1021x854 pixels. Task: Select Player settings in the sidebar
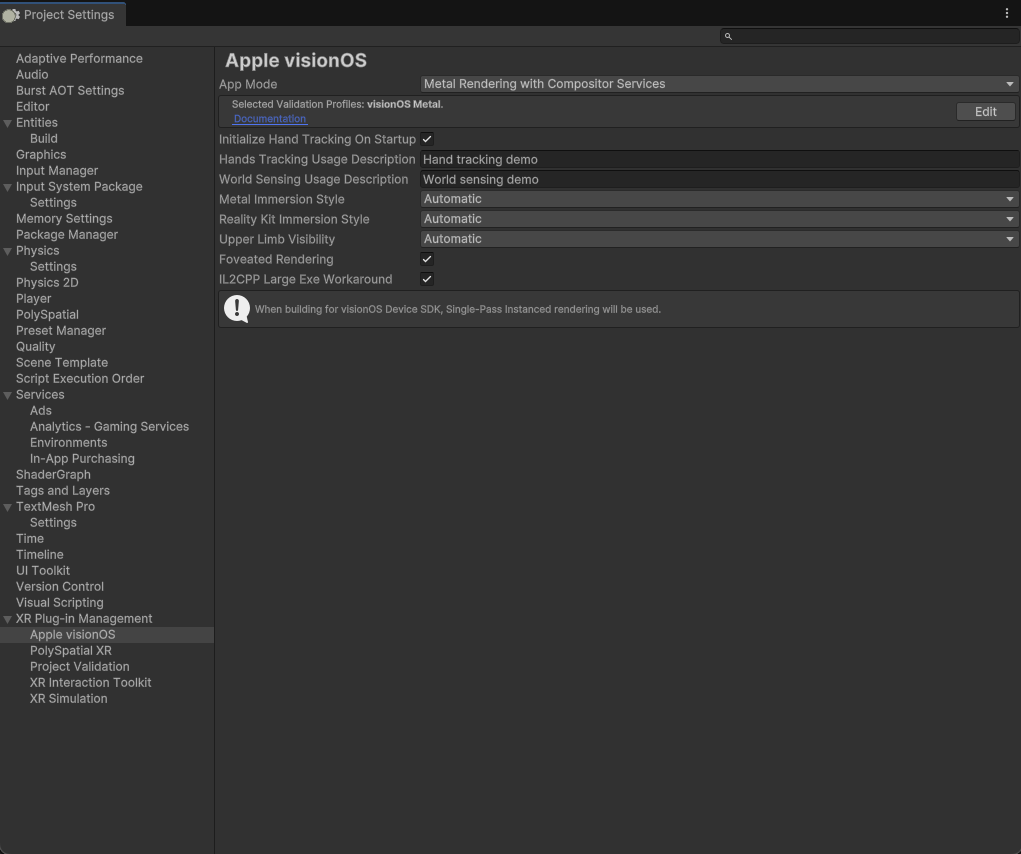[33, 298]
